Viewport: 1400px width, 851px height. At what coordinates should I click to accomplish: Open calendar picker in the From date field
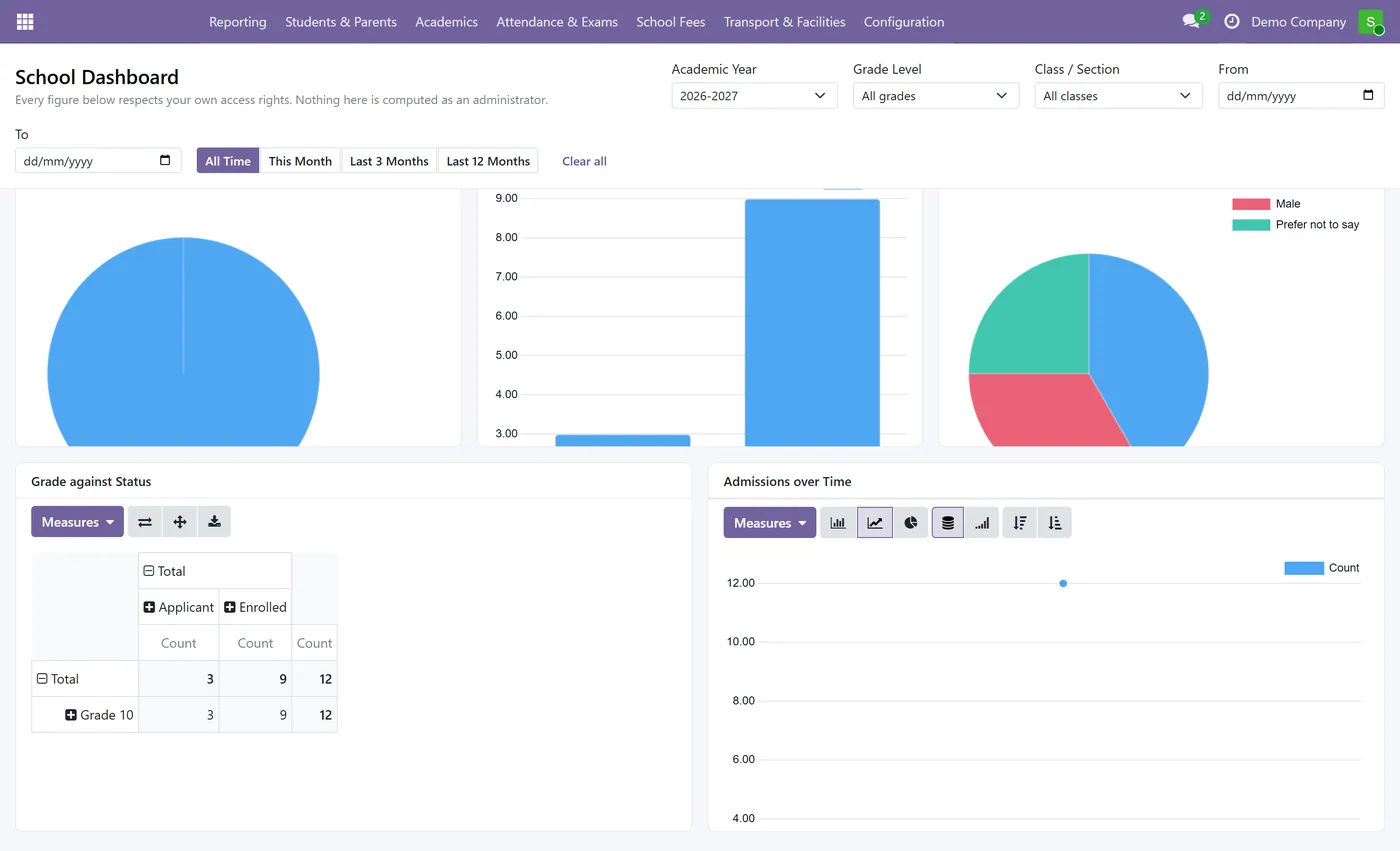tap(1369, 95)
